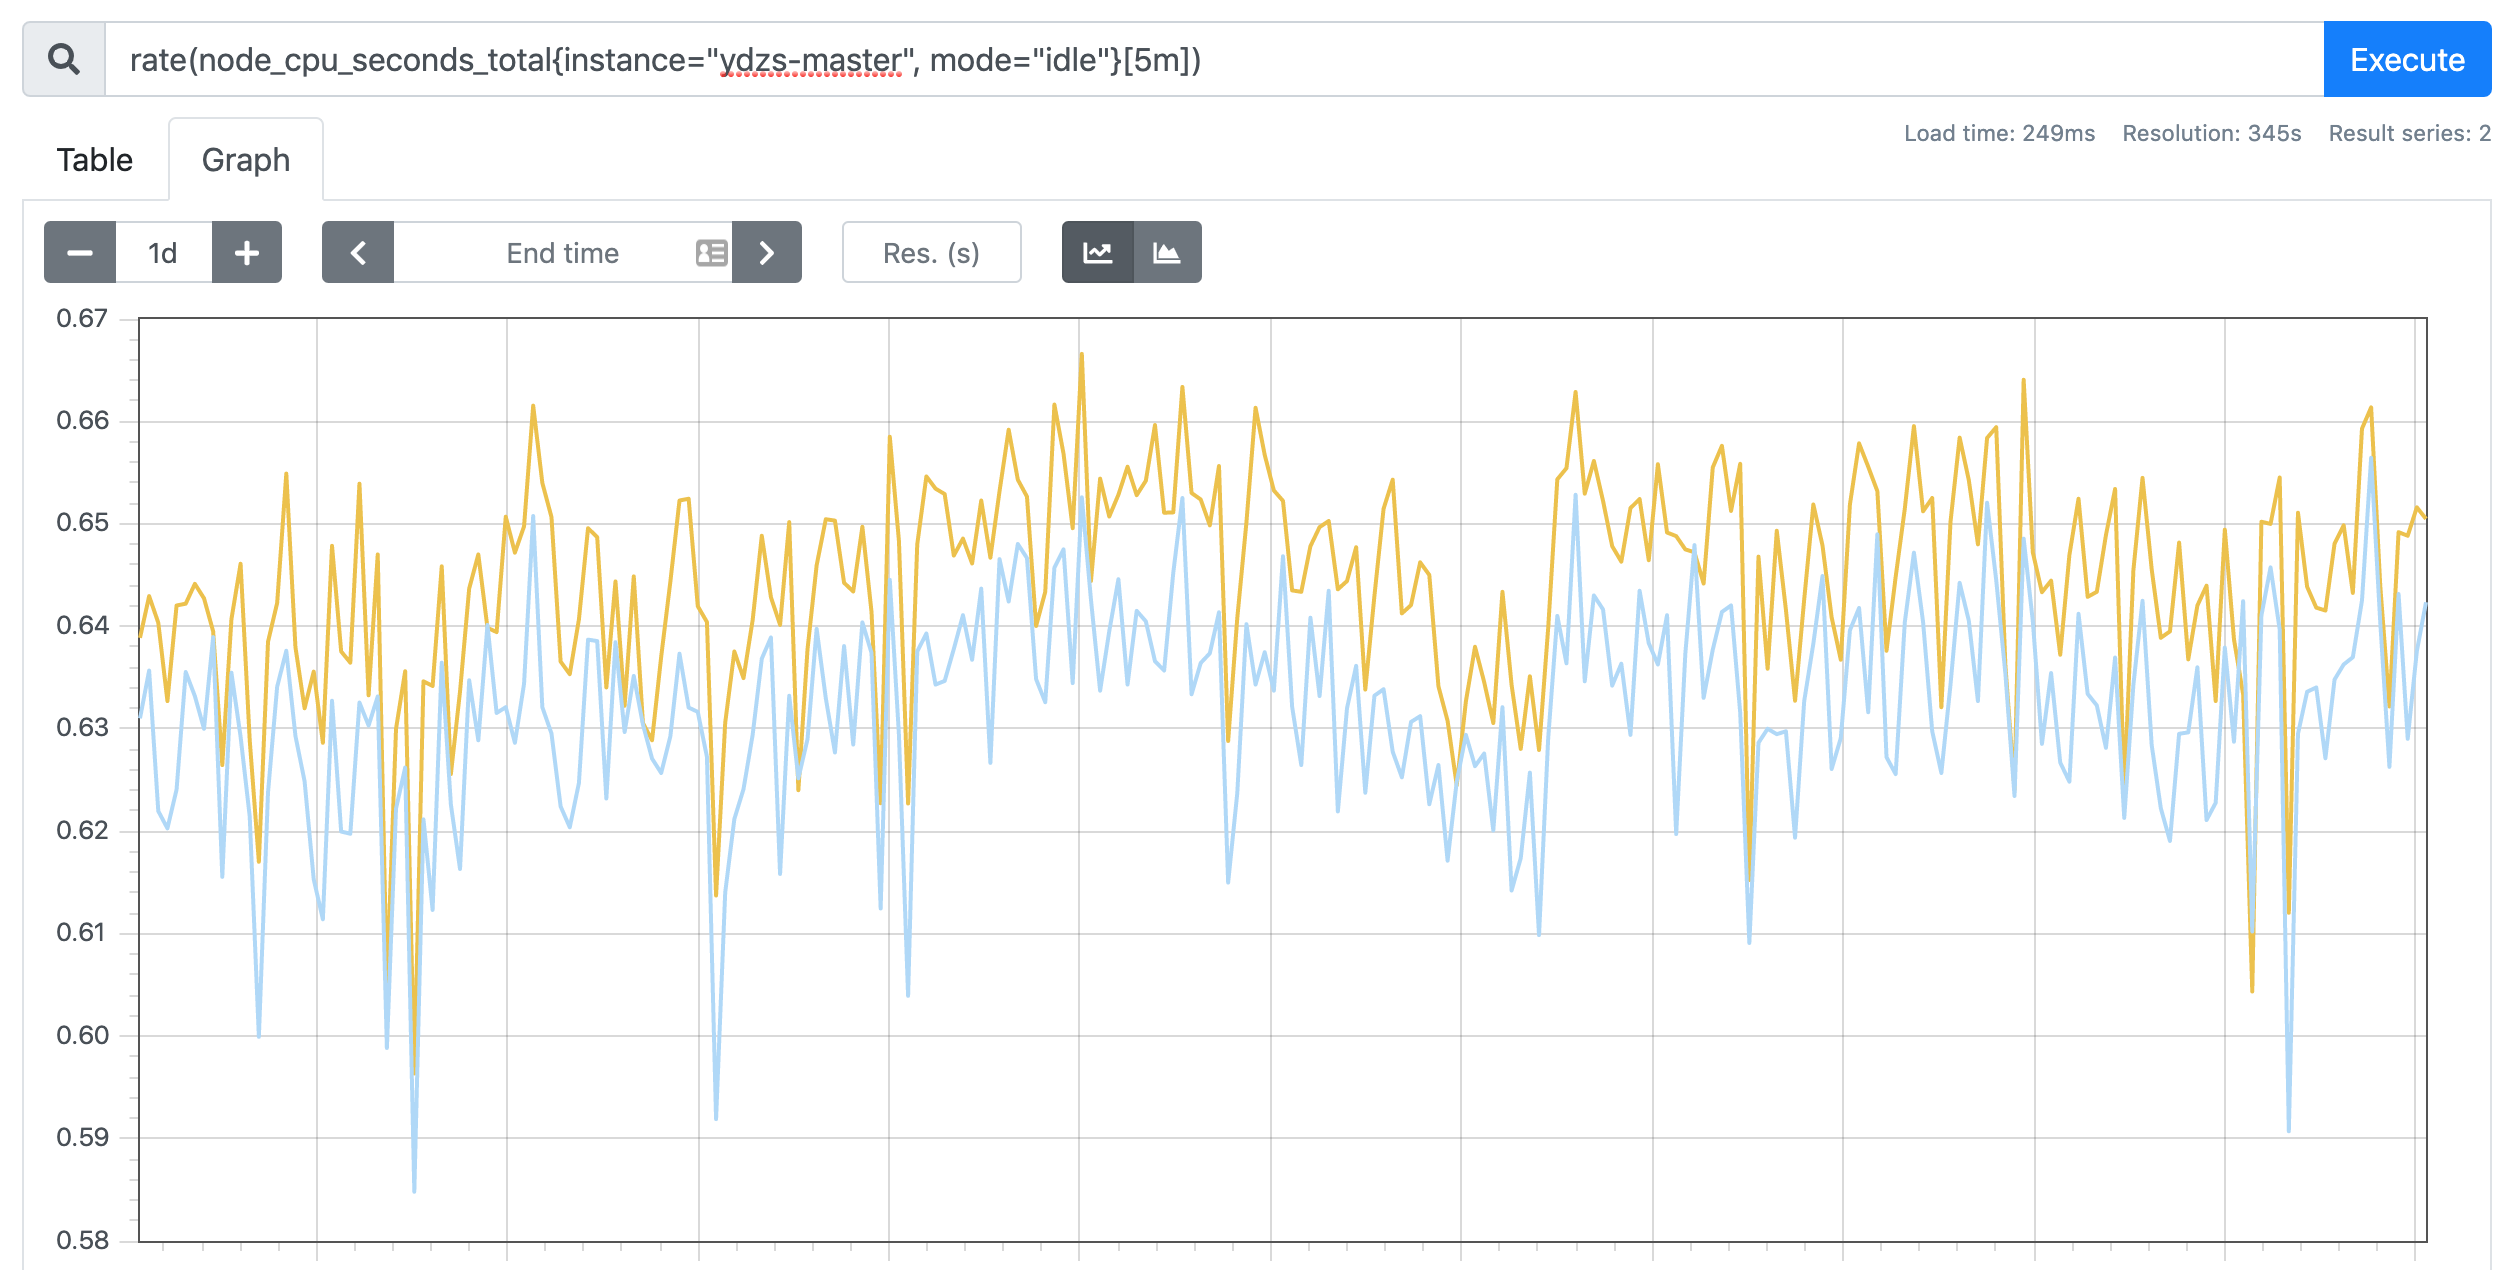Click the 1d range duration field
The image size is (2510, 1270).
163,252
